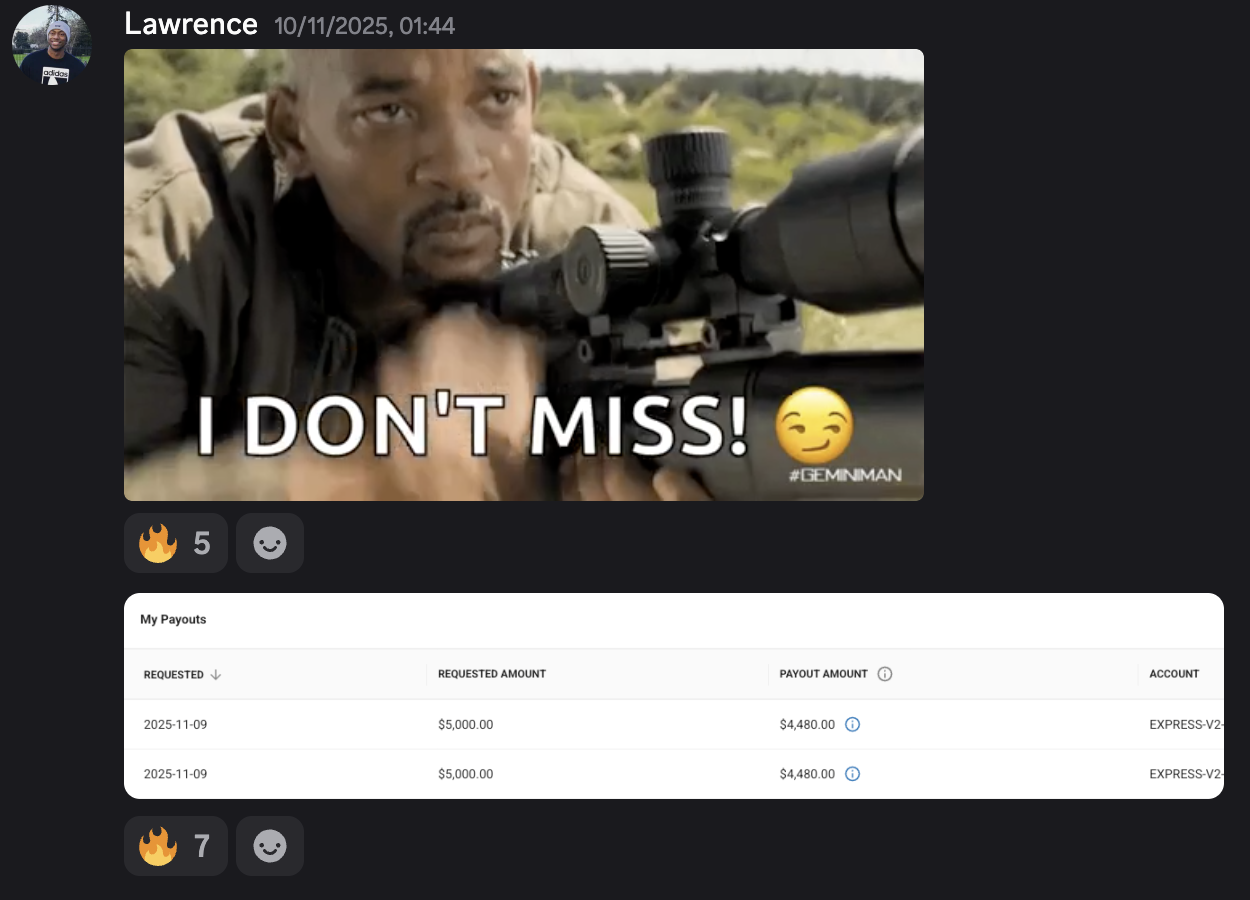
Task: Select the first row 2025-11-09 date
Action: click(175, 725)
